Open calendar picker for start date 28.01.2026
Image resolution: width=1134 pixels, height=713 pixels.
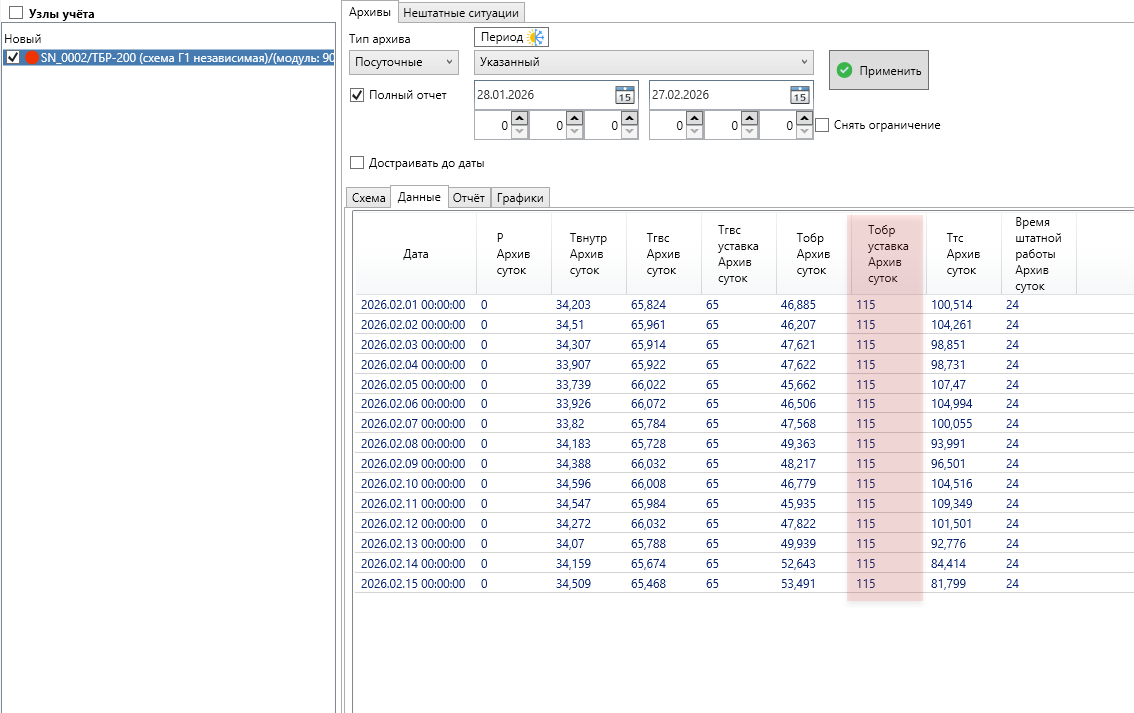tap(624, 95)
